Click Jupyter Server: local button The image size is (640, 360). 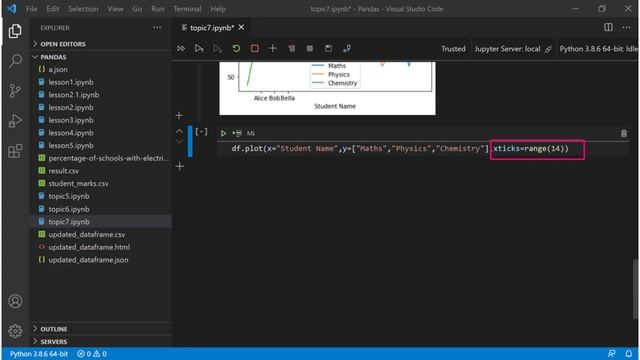(513, 49)
